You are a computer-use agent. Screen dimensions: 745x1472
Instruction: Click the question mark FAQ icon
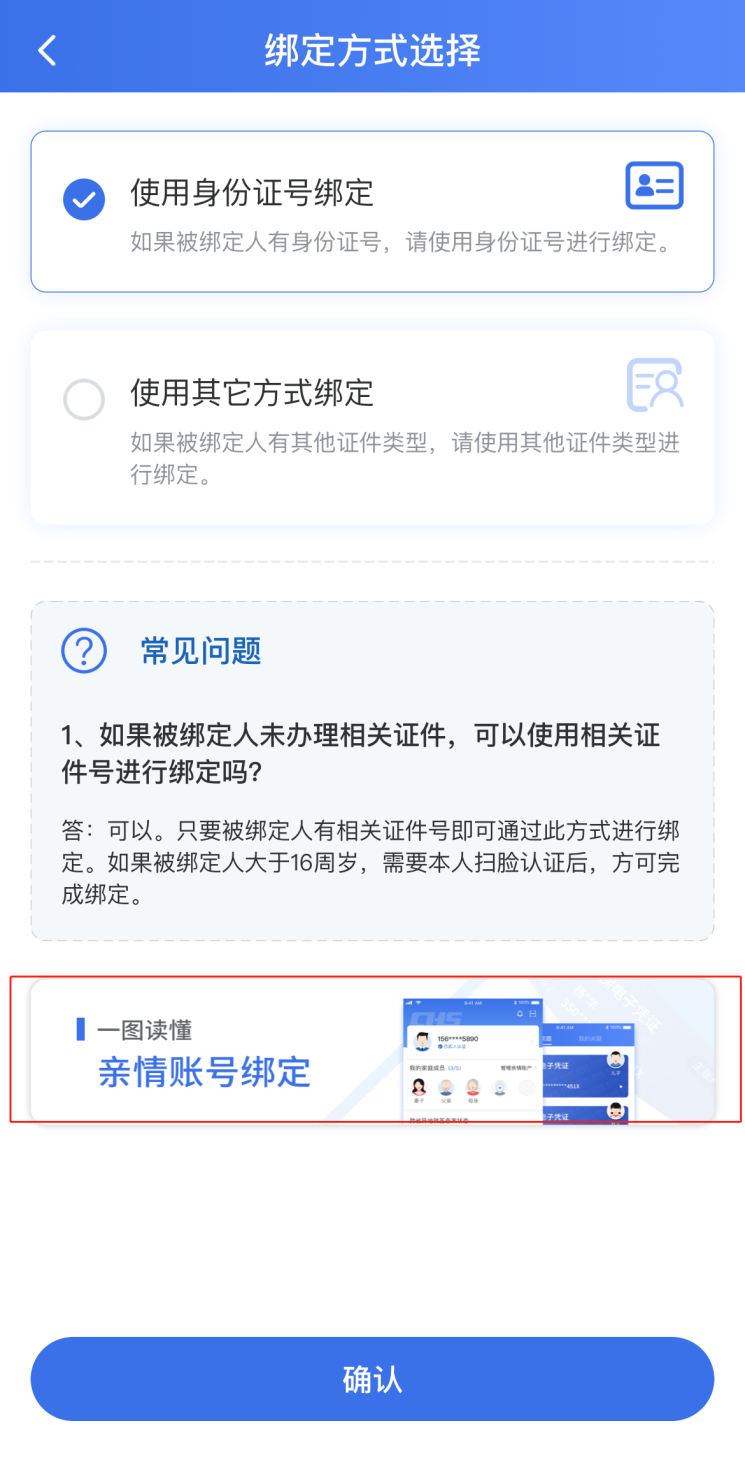(84, 651)
